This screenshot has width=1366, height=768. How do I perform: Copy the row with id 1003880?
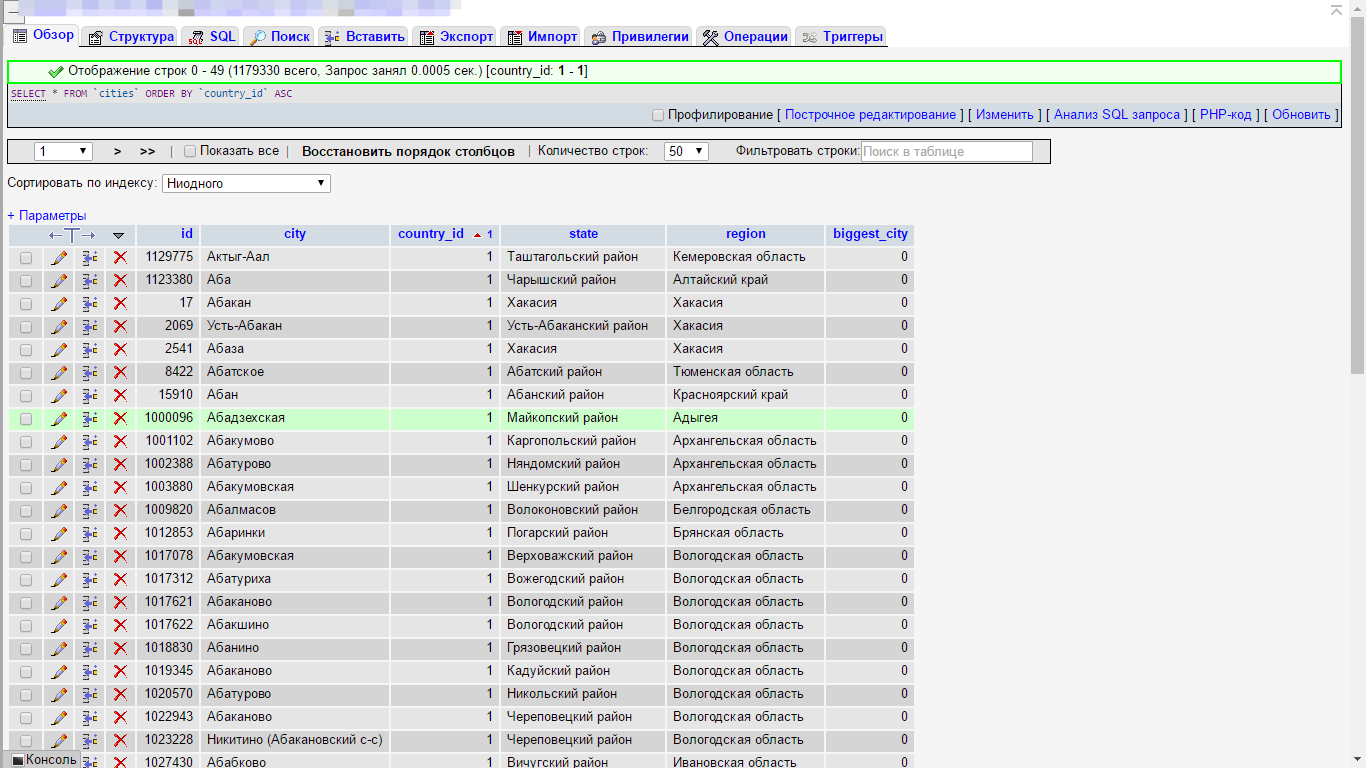pyautogui.click(x=90, y=487)
